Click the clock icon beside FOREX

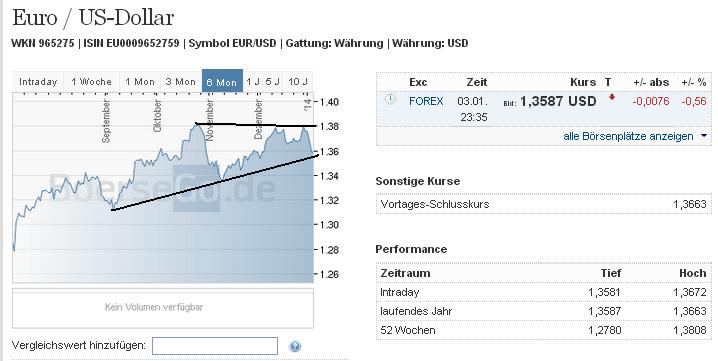tap(390, 99)
